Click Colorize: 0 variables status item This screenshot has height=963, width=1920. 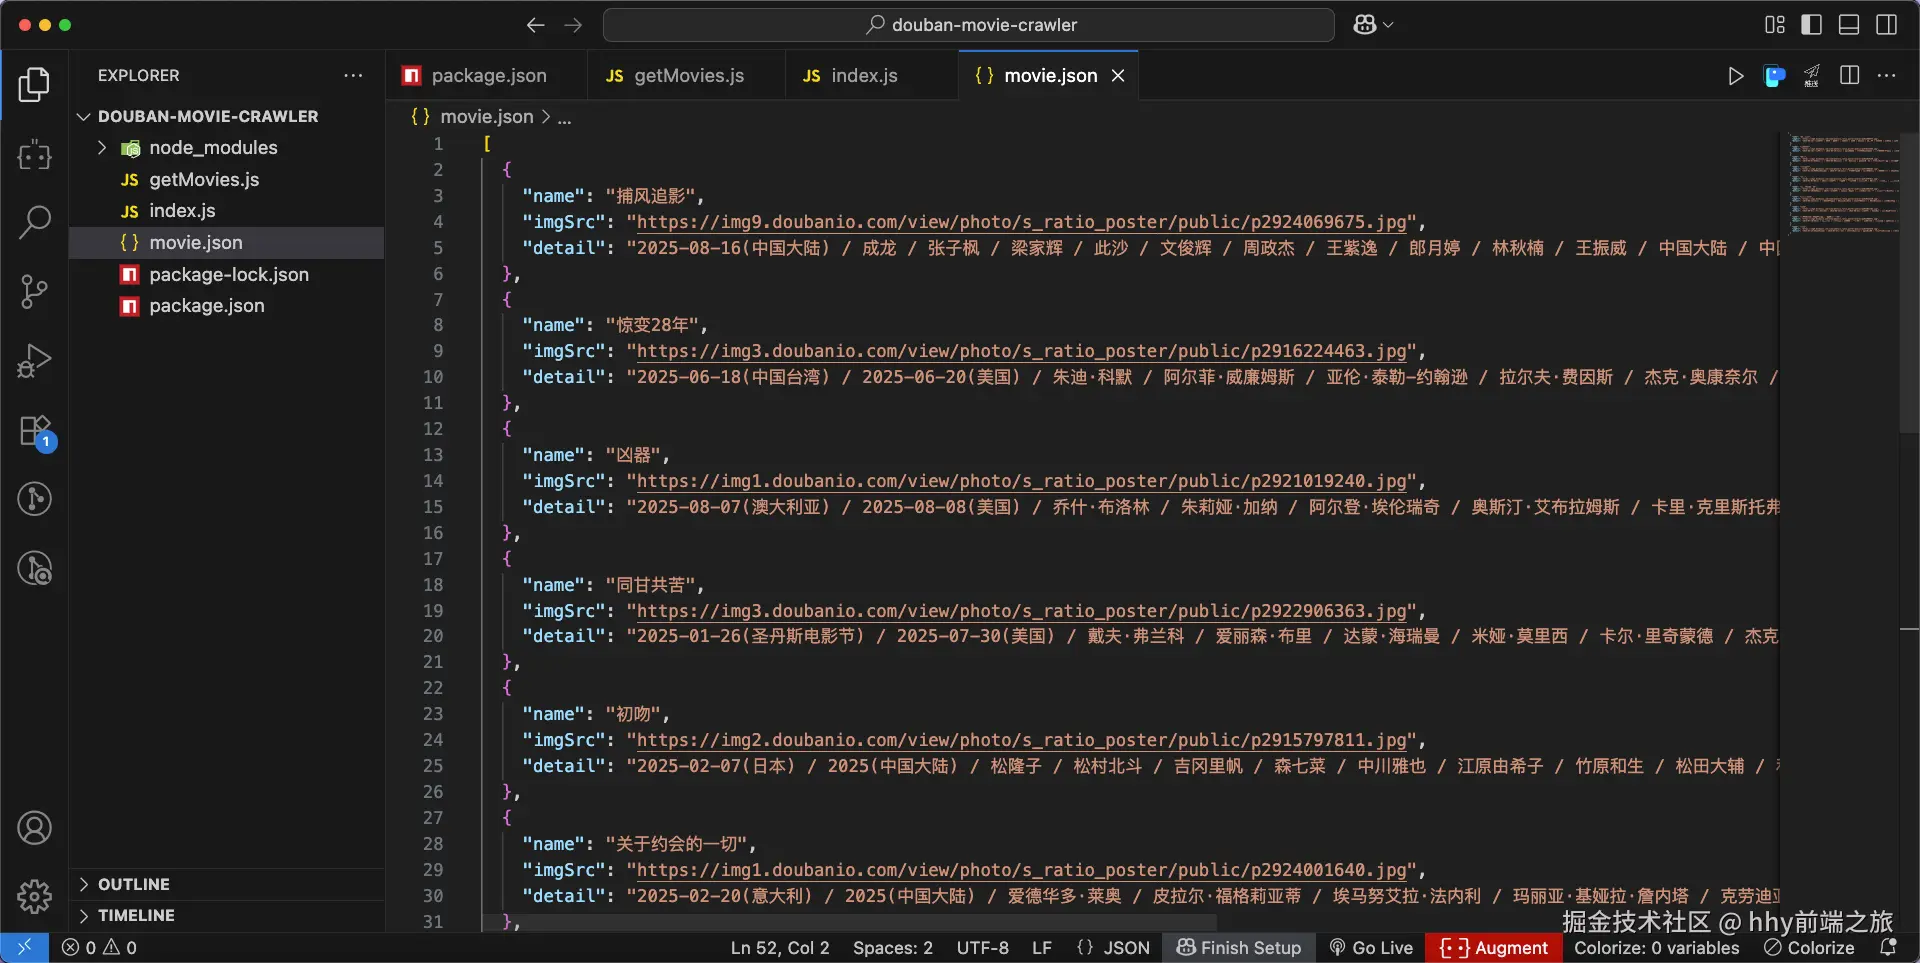pyautogui.click(x=1656, y=947)
